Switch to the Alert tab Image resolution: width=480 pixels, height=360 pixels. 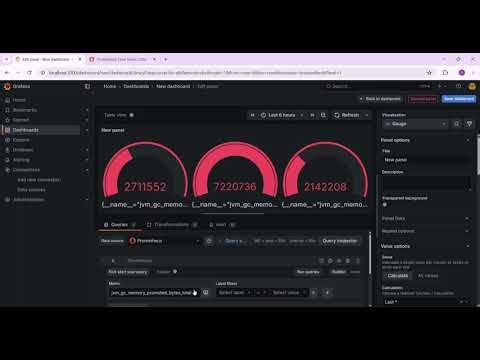pyautogui.click(x=222, y=225)
